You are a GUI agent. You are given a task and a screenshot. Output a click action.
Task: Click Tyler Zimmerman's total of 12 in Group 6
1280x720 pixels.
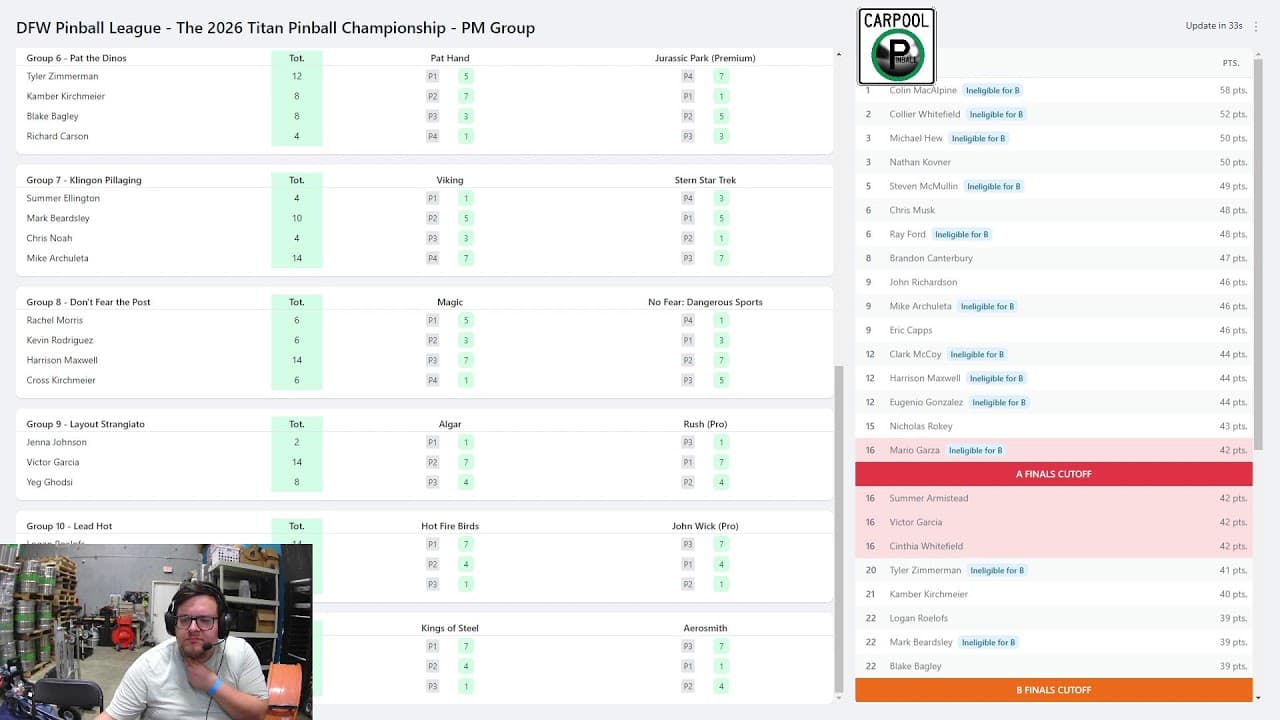(297, 76)
